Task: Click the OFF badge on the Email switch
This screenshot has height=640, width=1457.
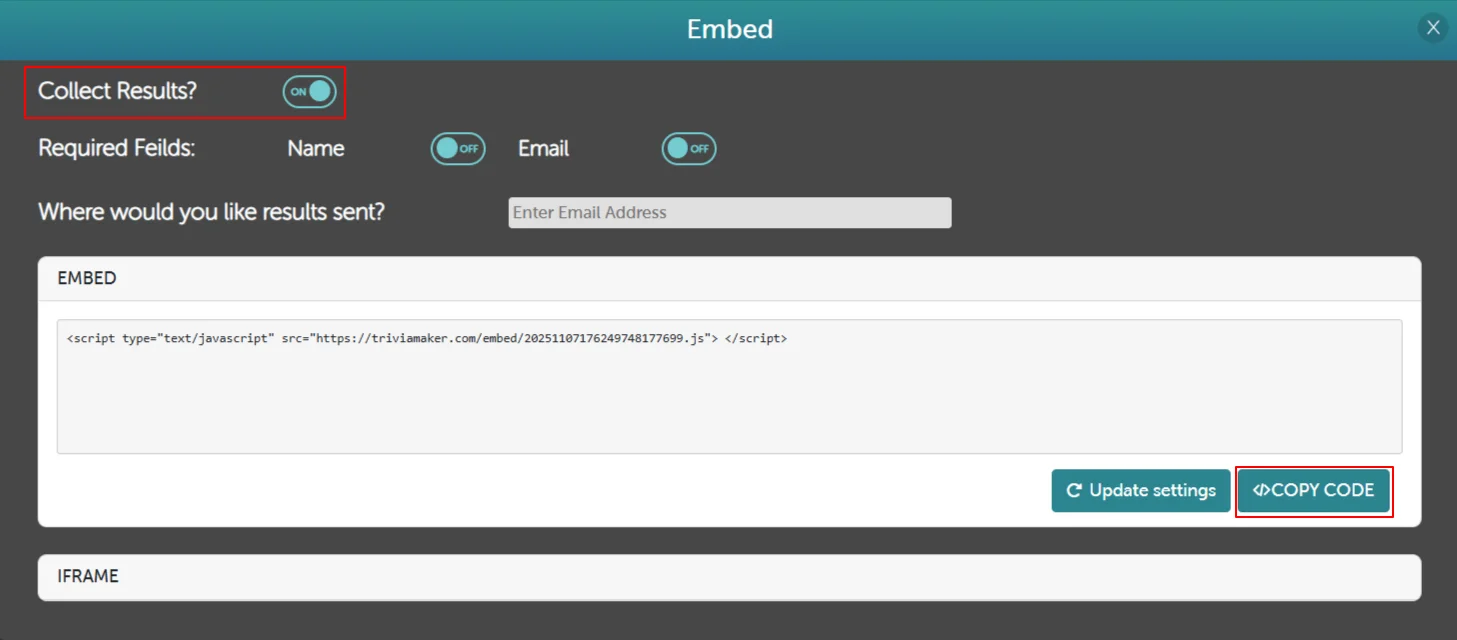Action: tap(698, 148)
